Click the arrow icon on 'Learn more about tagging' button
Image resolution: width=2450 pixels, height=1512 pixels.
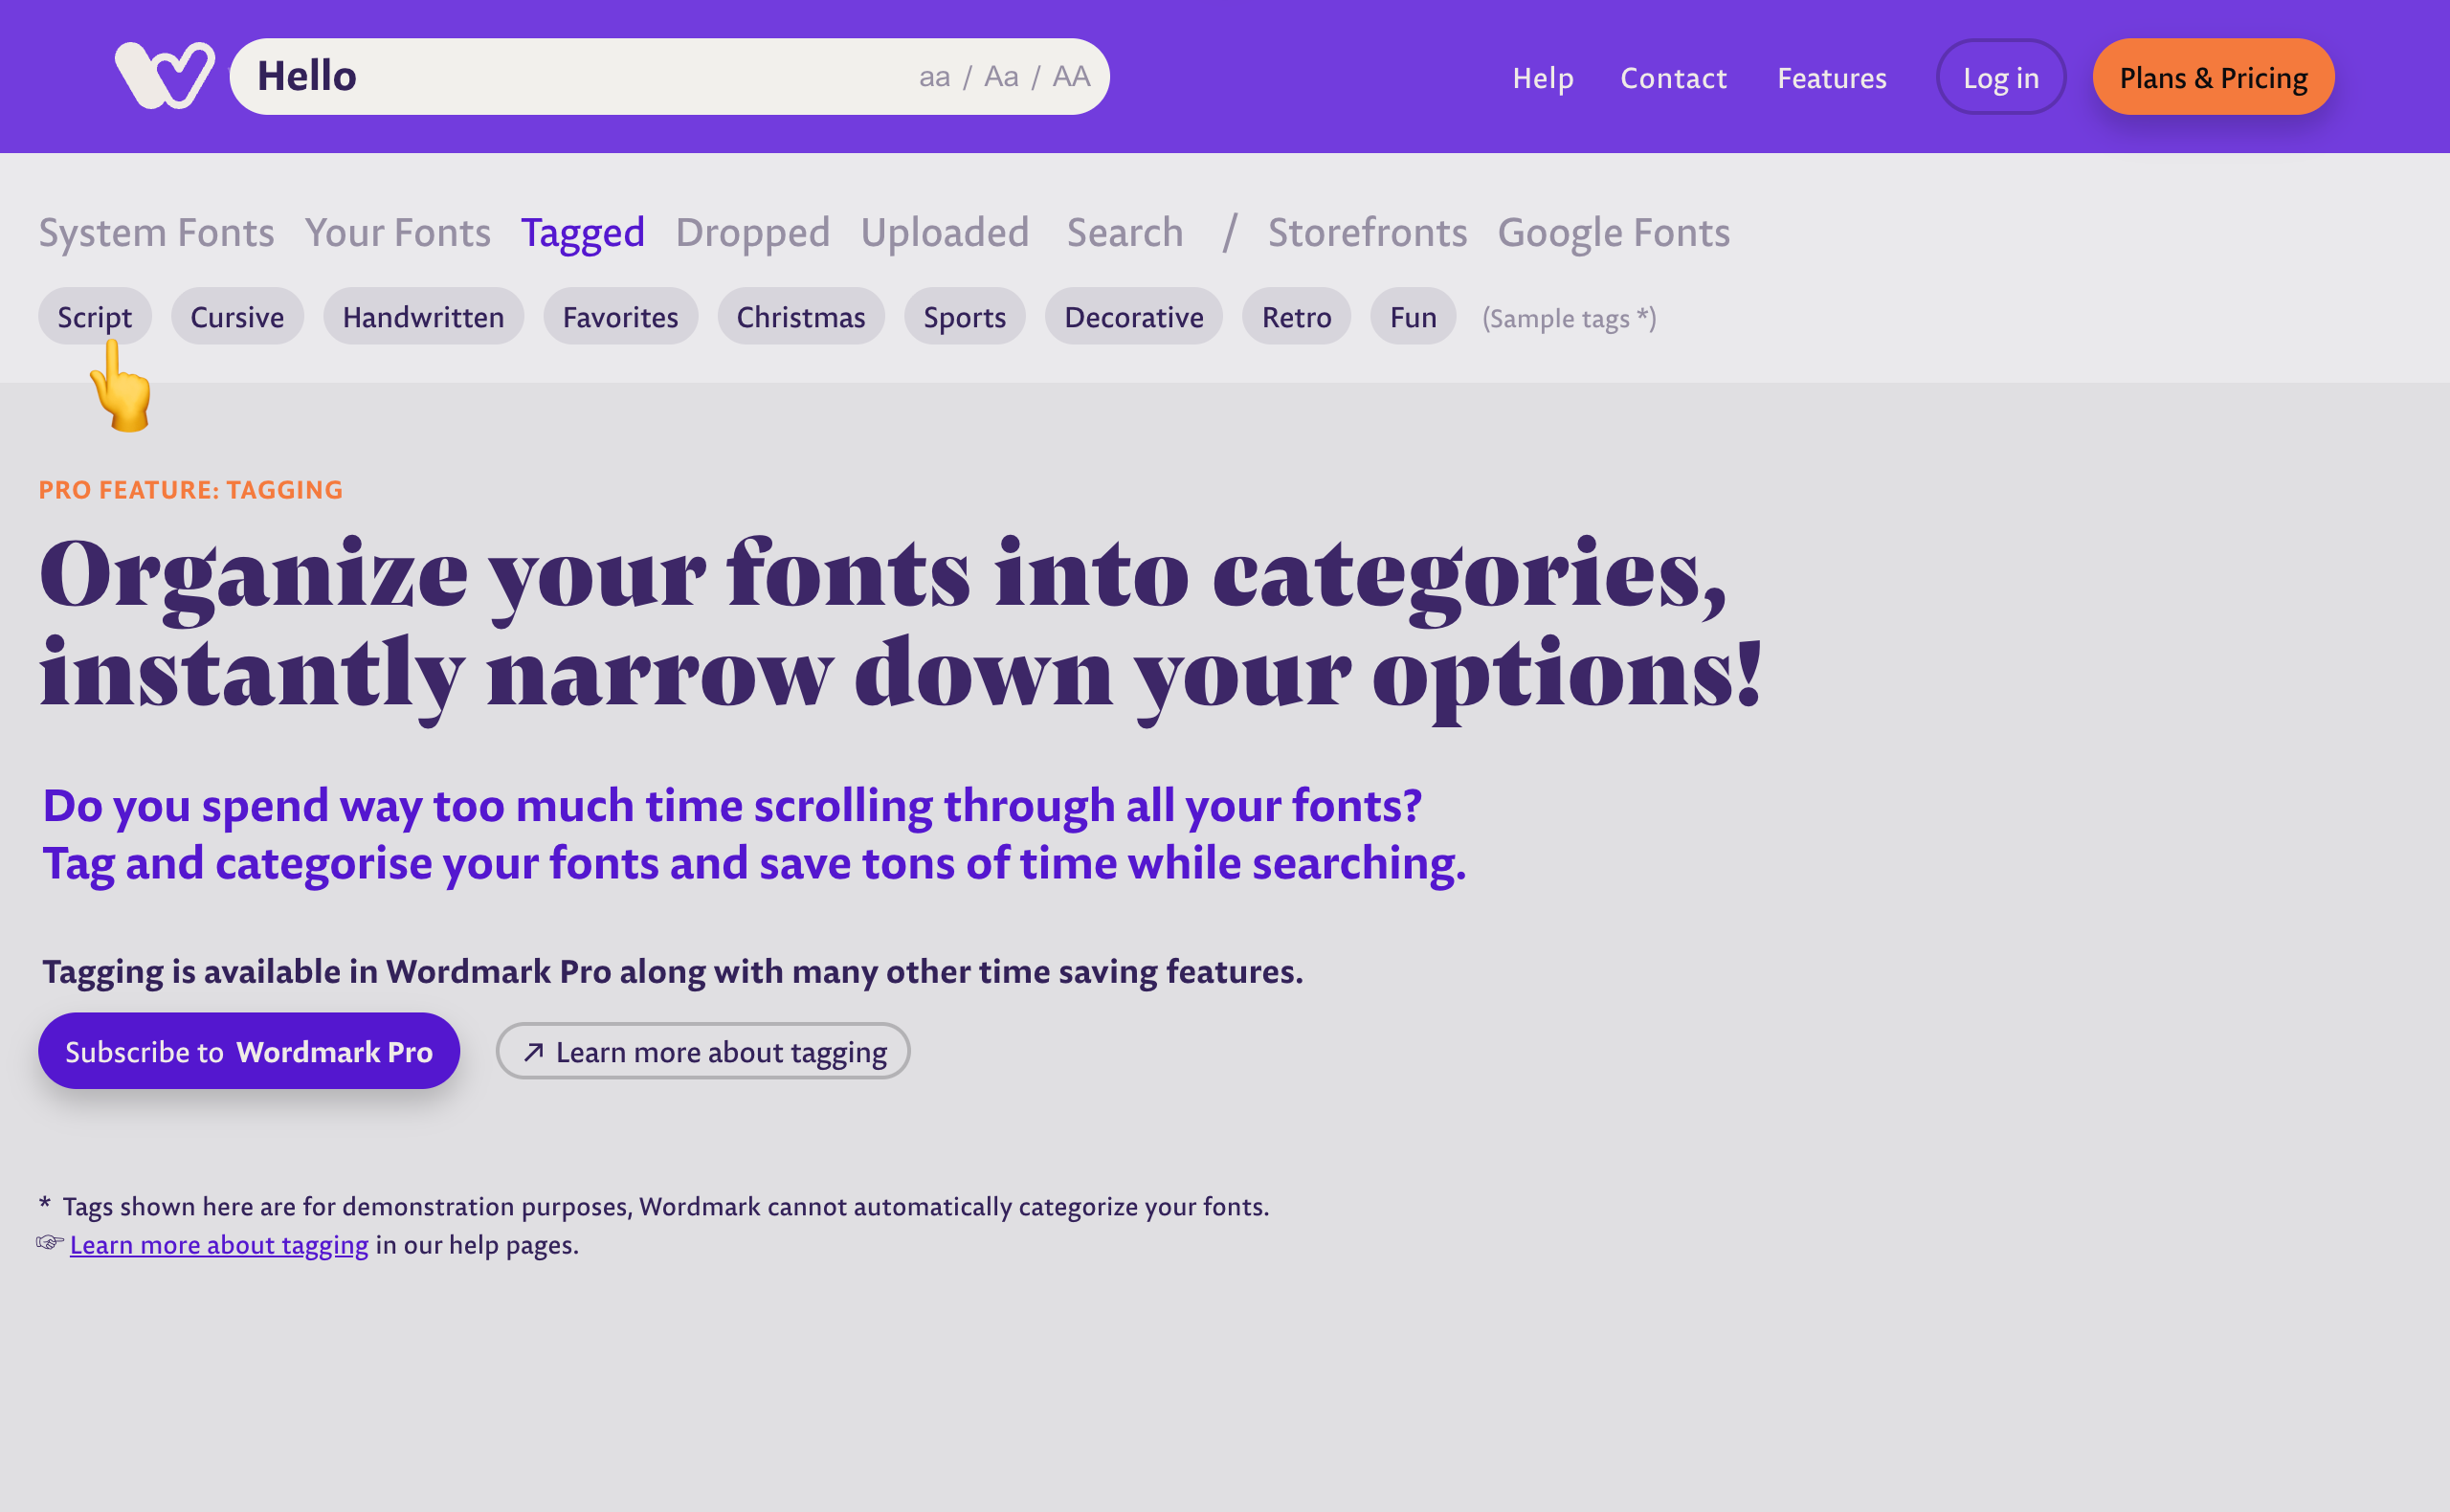pos(534,1052)
